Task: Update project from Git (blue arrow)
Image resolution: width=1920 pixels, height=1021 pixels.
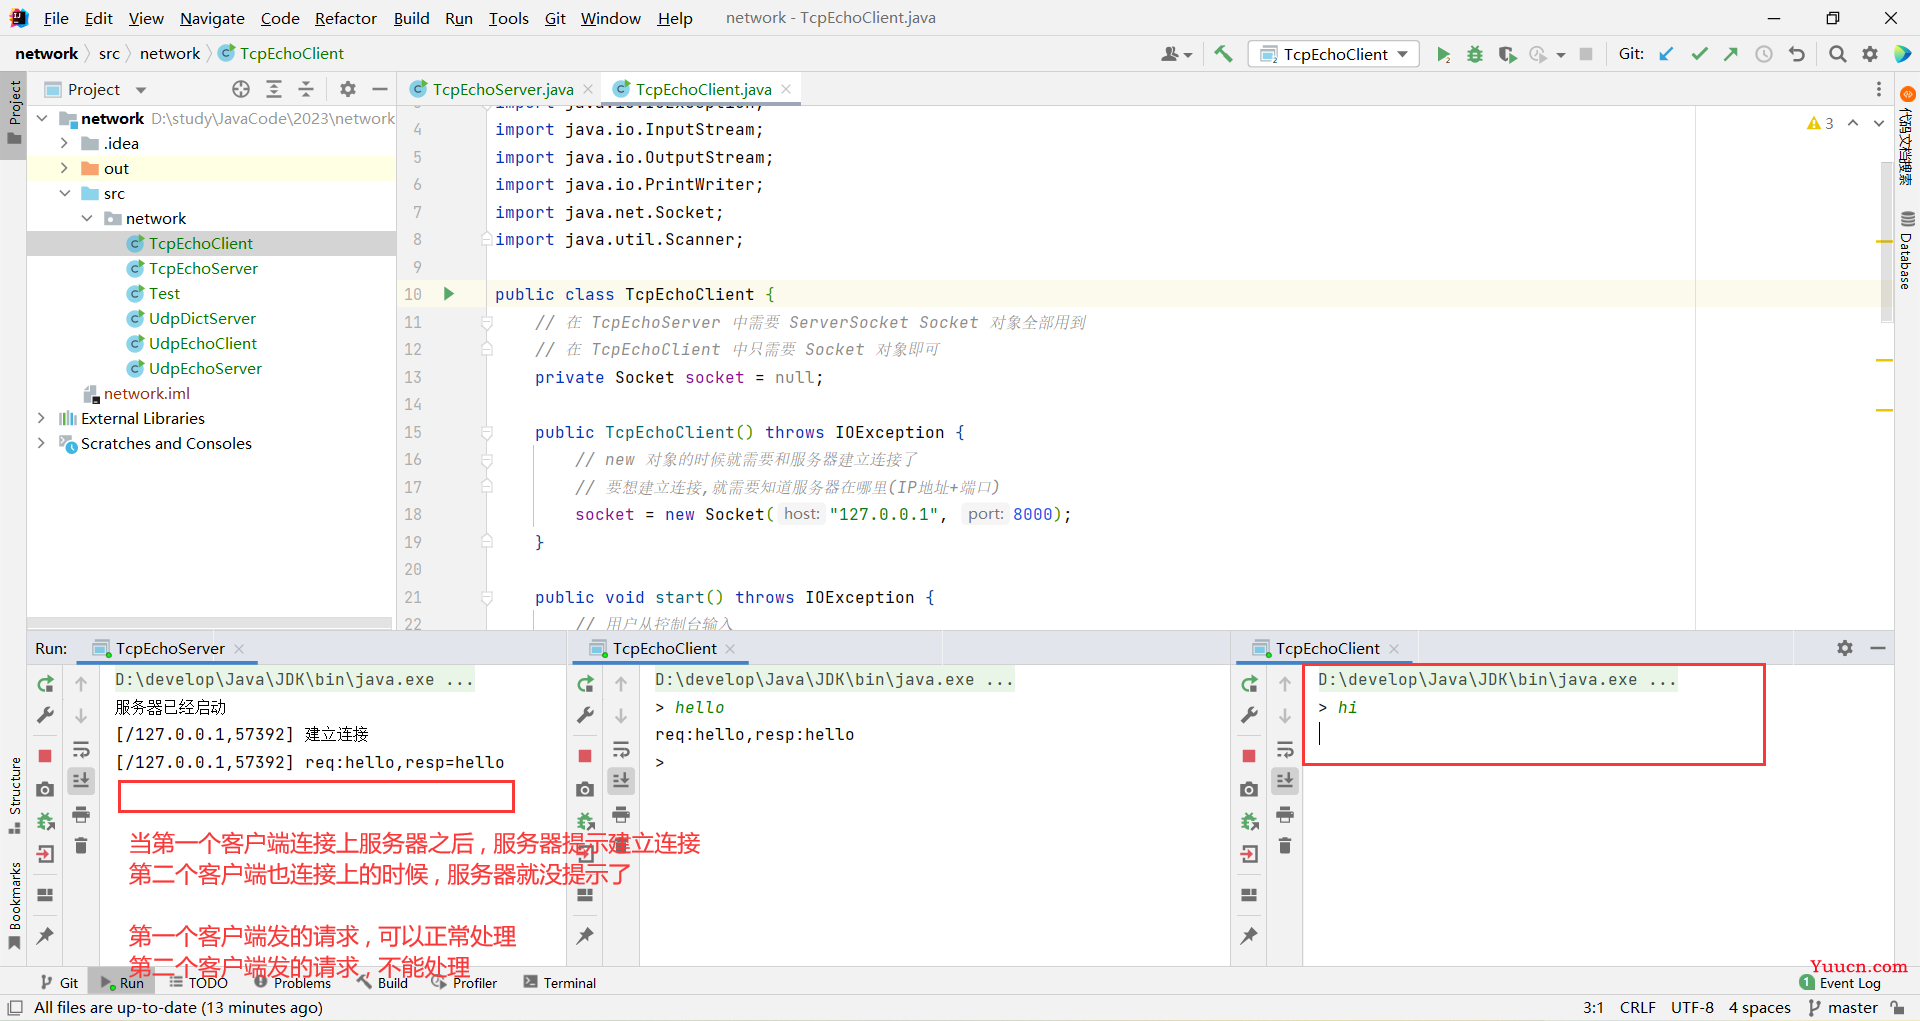Action: pos(1666,54)
